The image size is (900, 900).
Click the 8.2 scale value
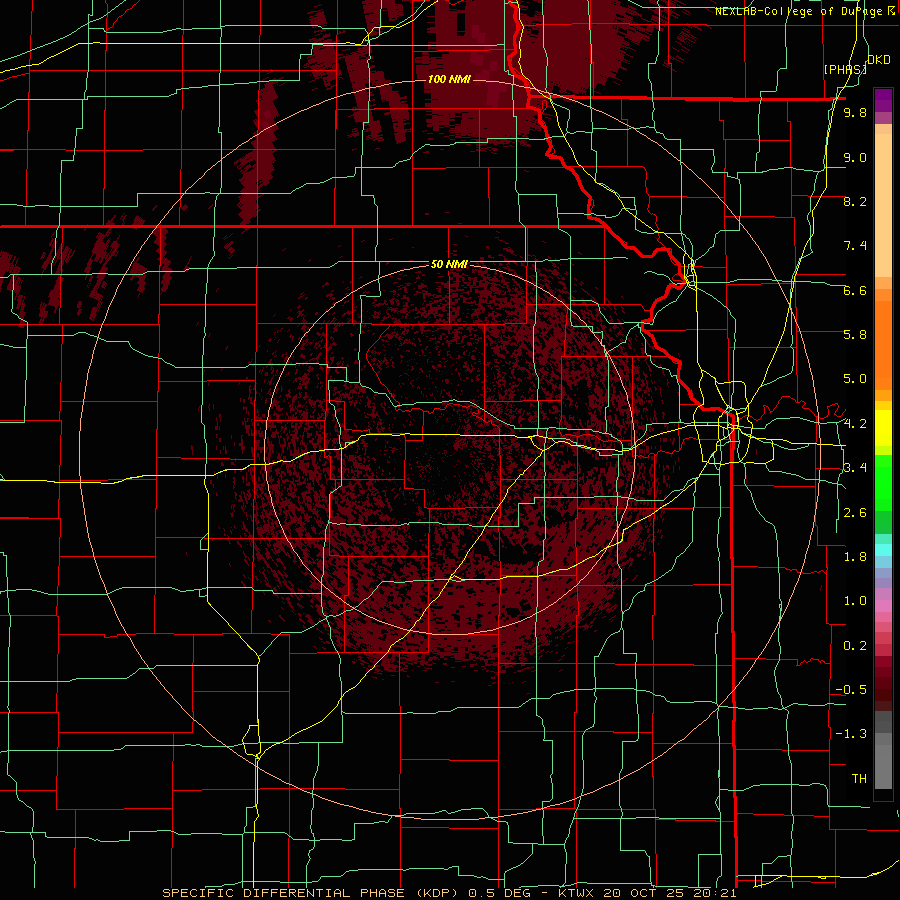point(855,201)
